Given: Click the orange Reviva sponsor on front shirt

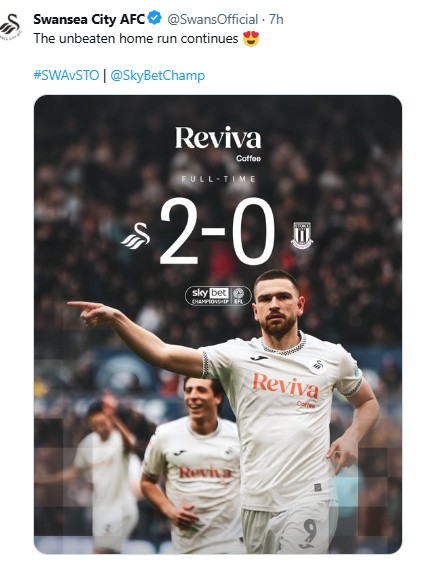Looking at the screenshot, I should point(285,388).
